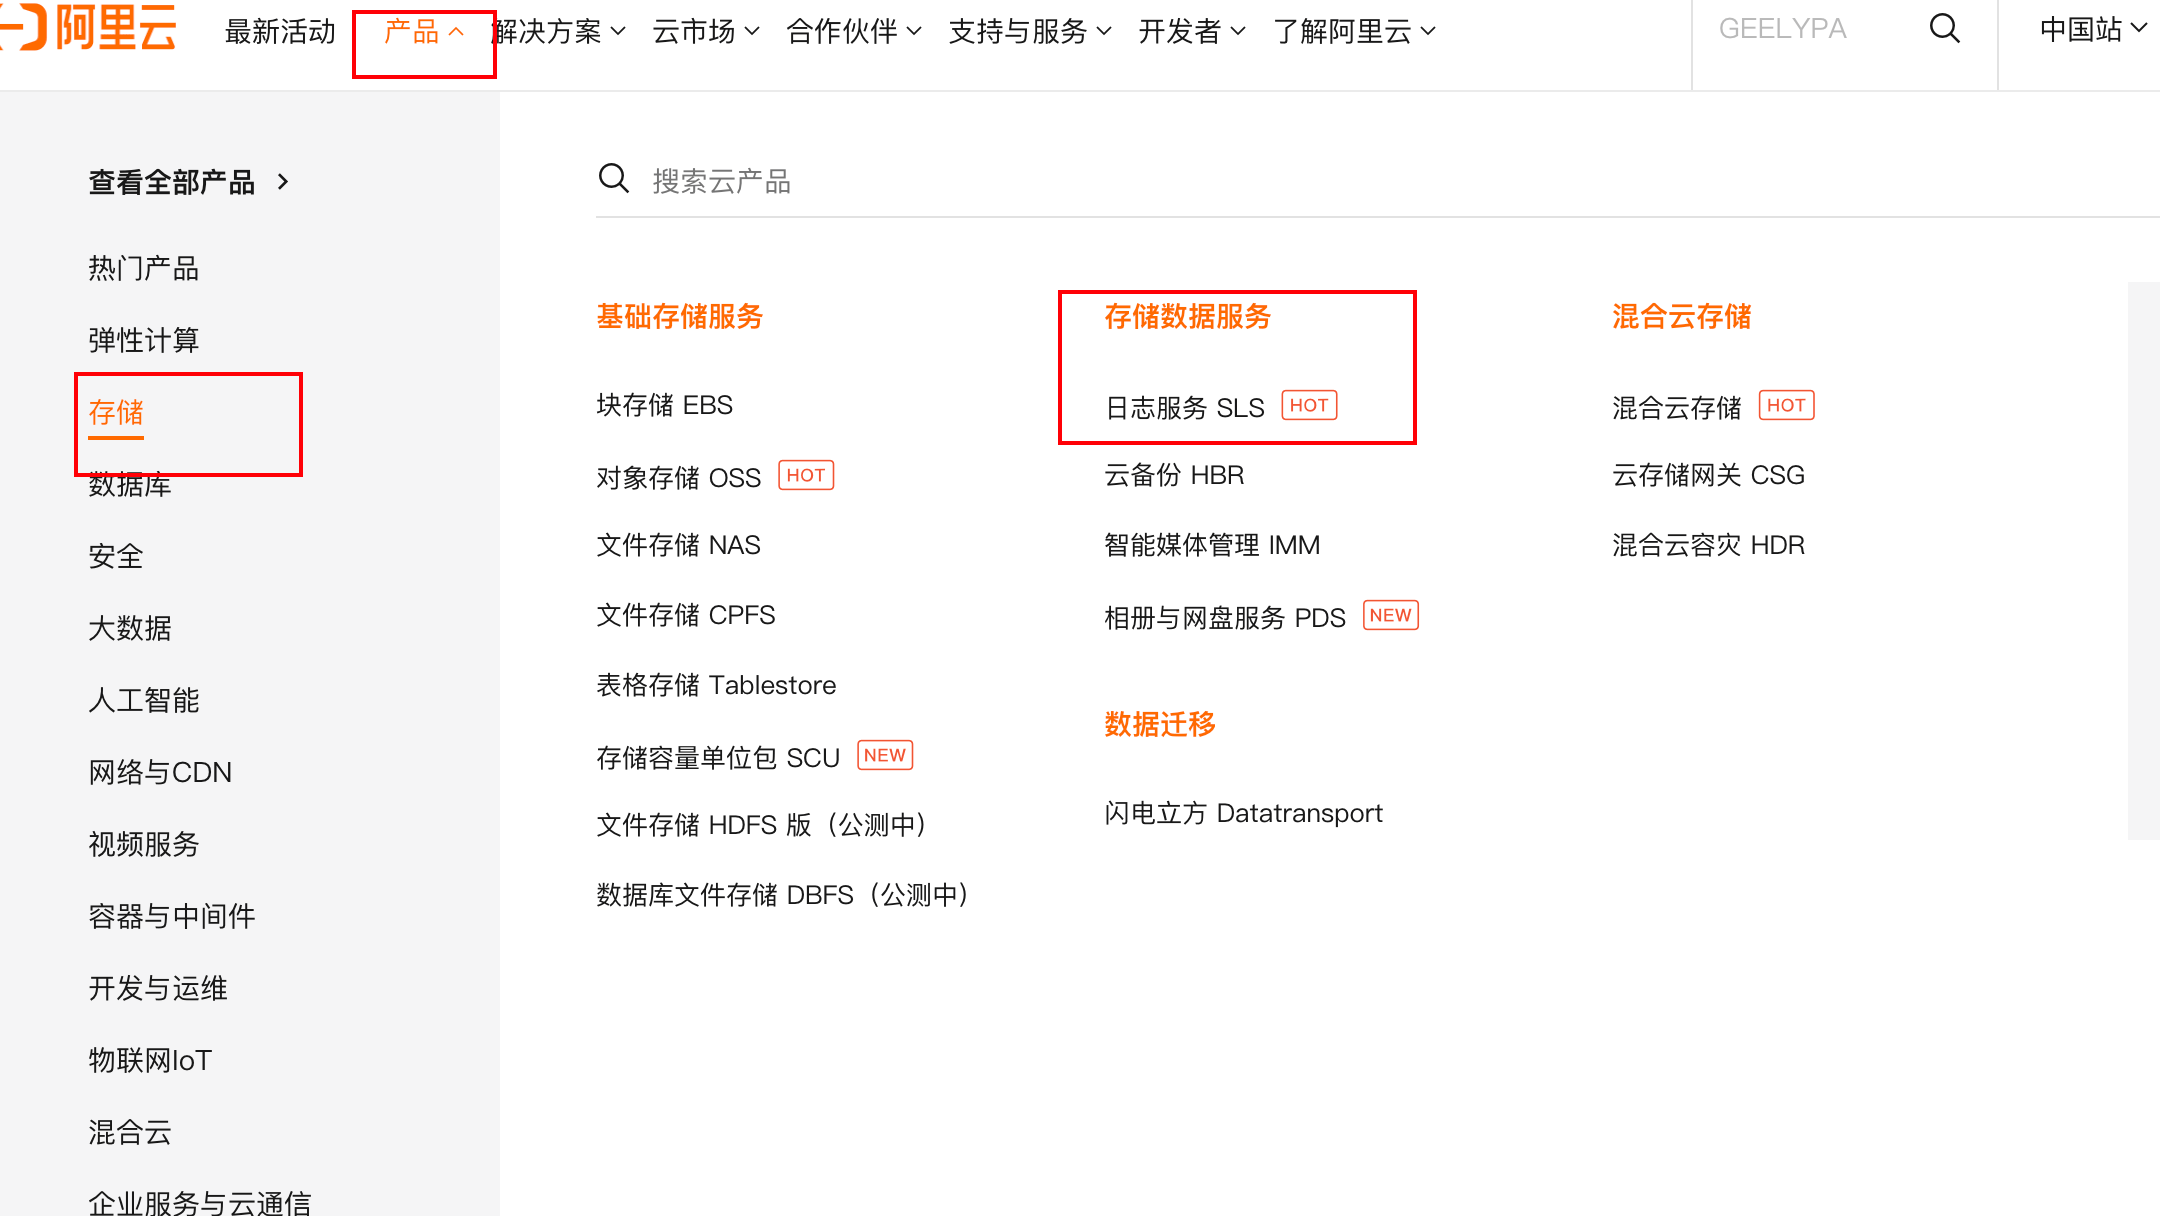Click the magnifier icon beside 搜索云产品
Image resolution: width=2160 pixels, height=1216 pixels.
click(x=613, y=179)
